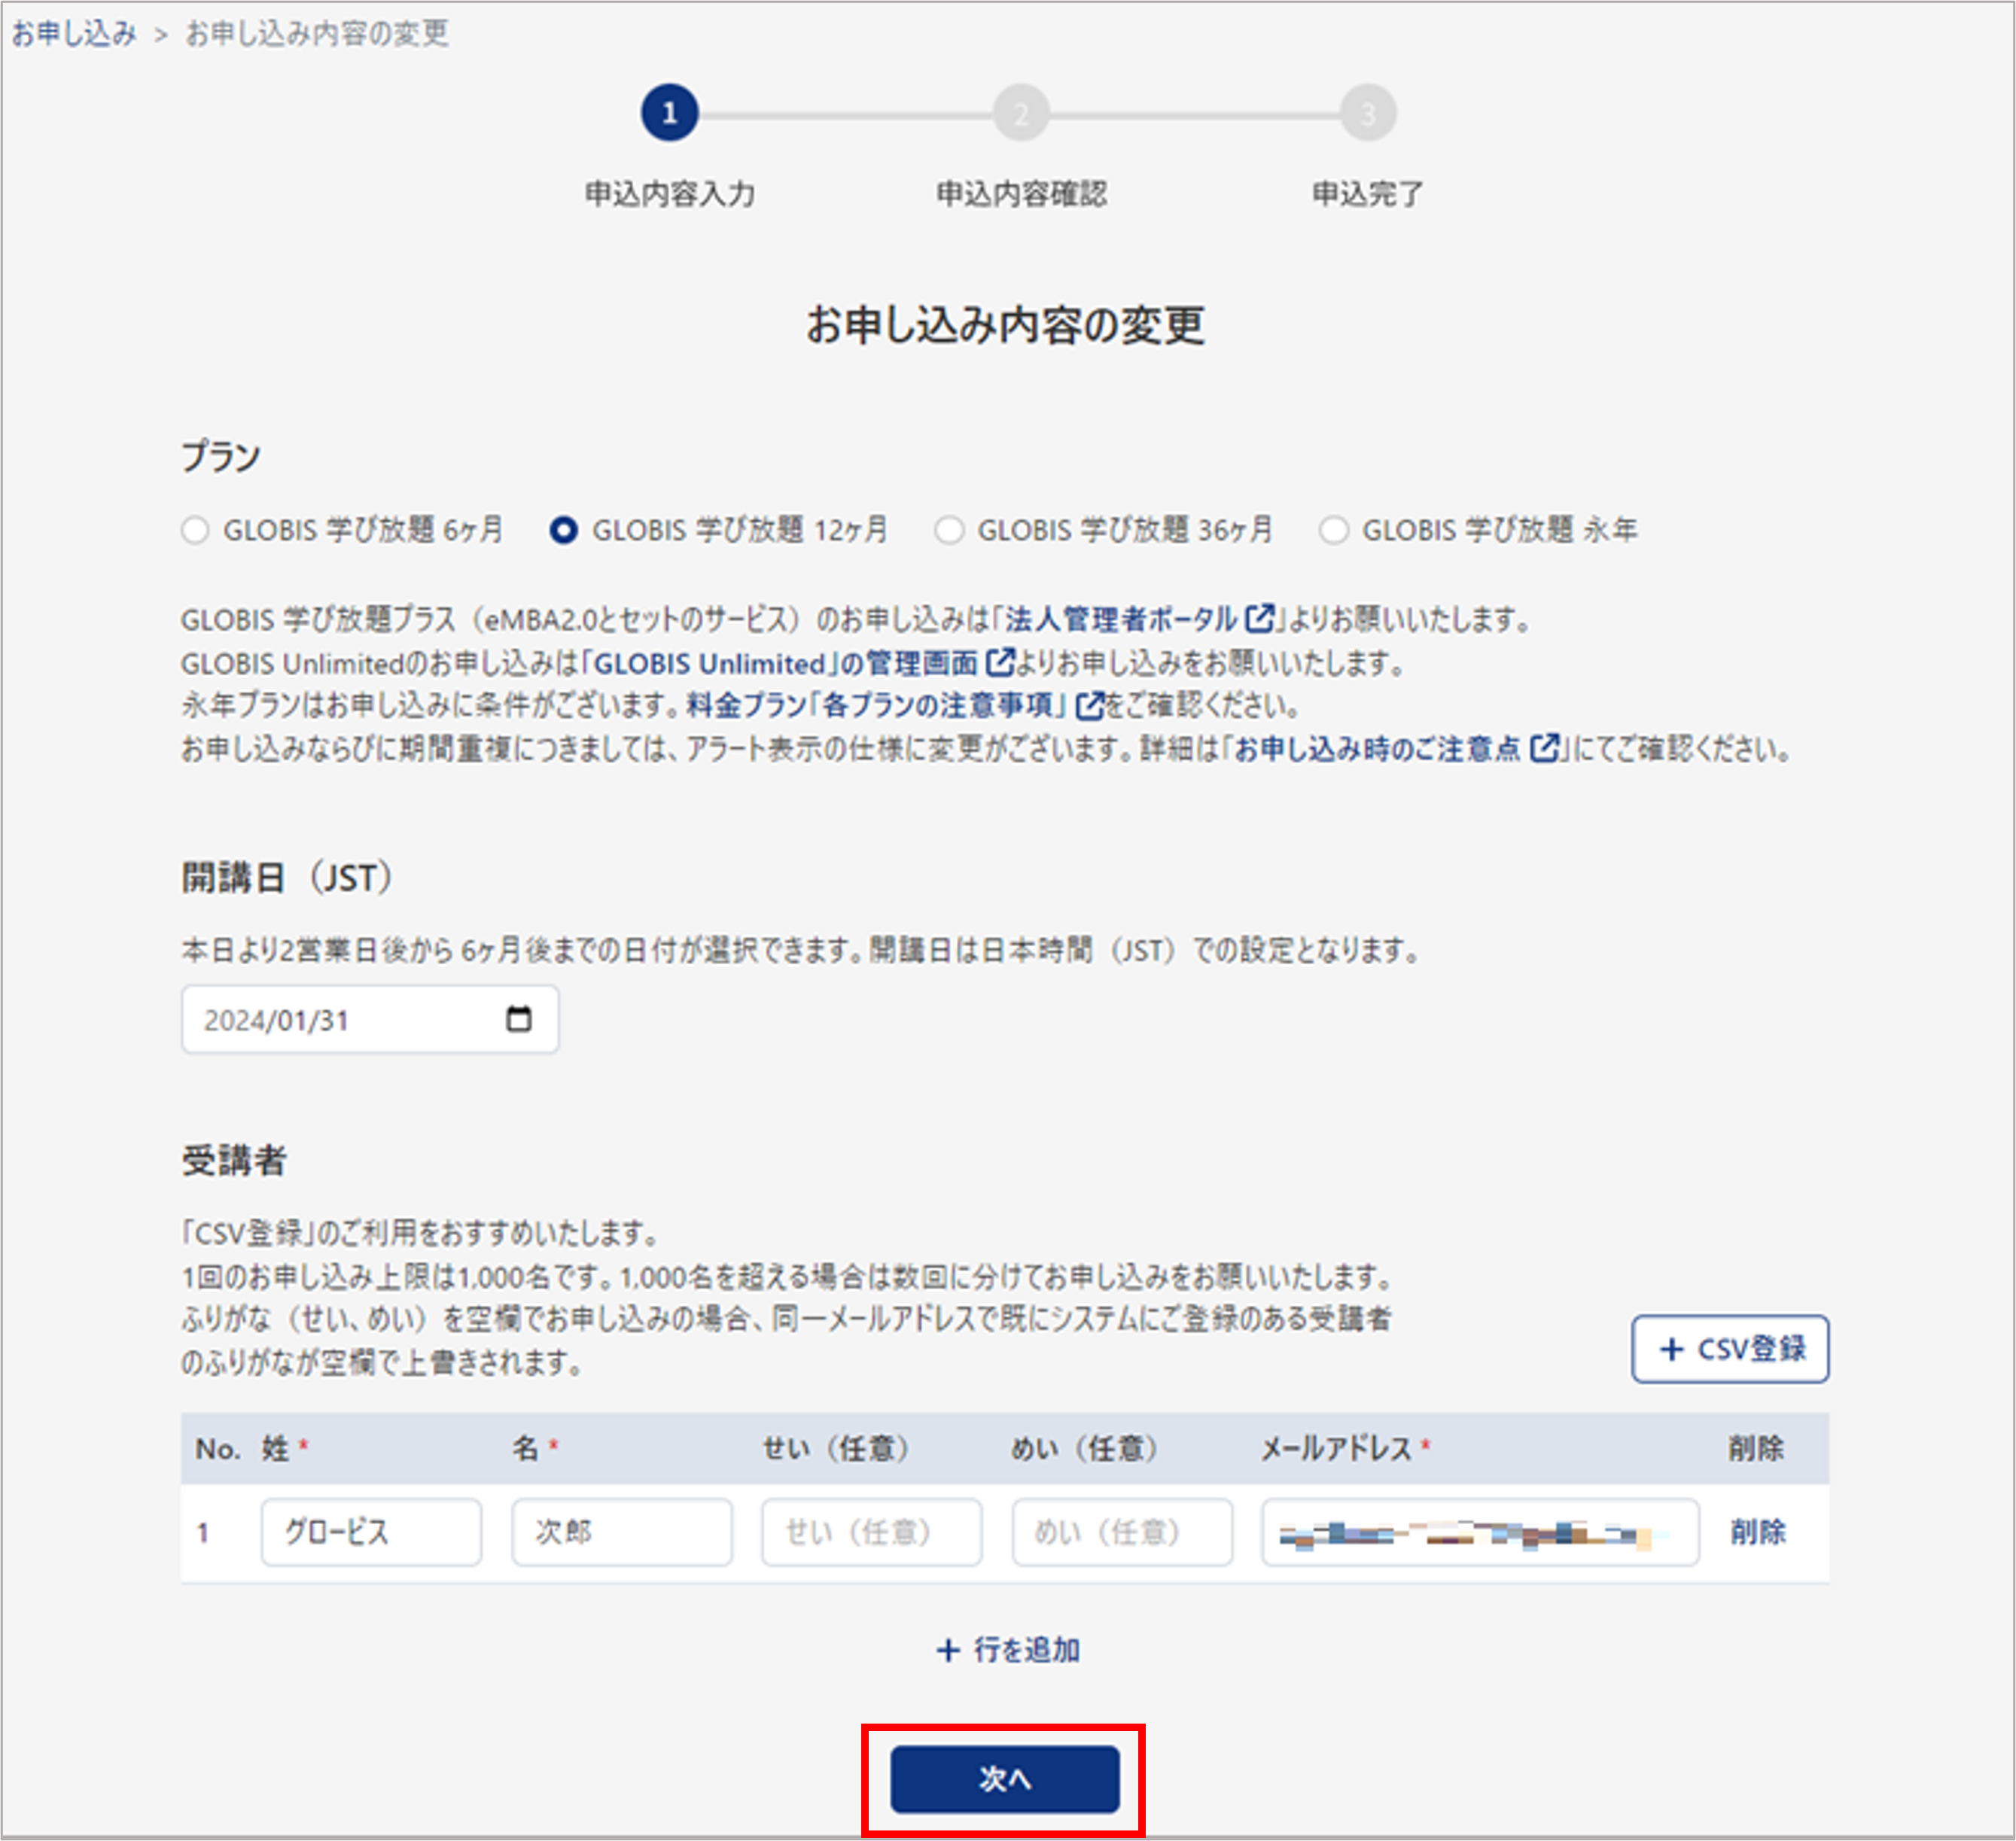Viewport: 2016px width, 1841px height.
Task: Go to お申し込み breadcrumb link
Action: point(74,34)
